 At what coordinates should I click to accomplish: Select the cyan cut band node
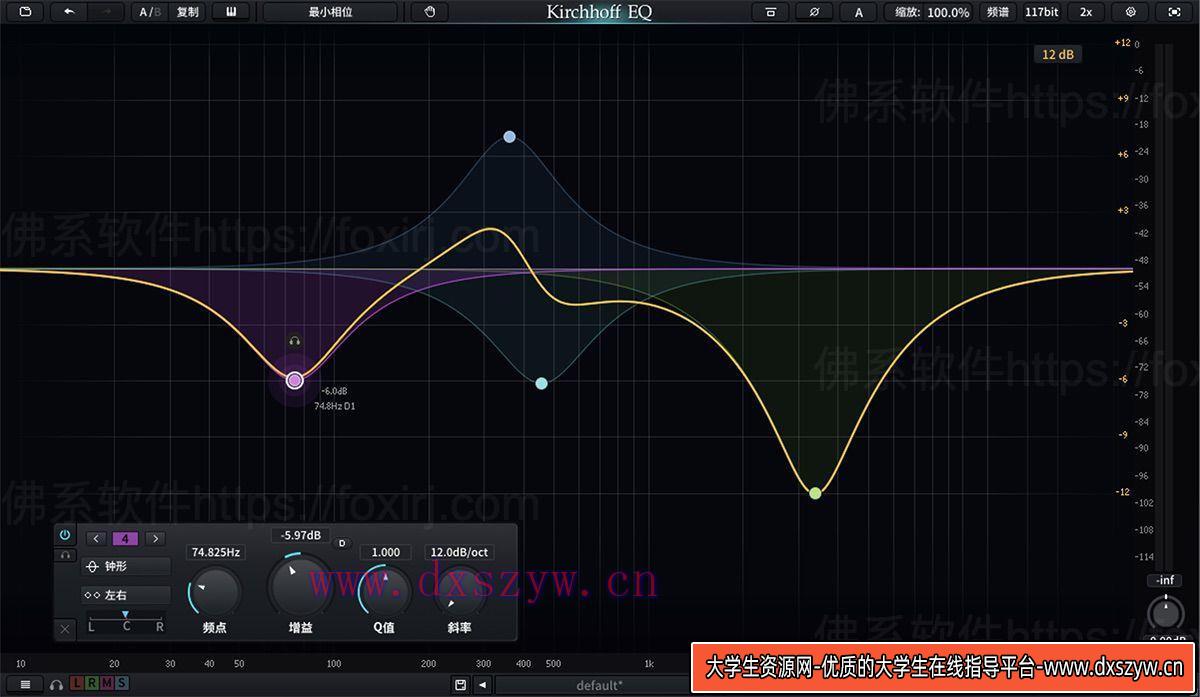[541, 383]
